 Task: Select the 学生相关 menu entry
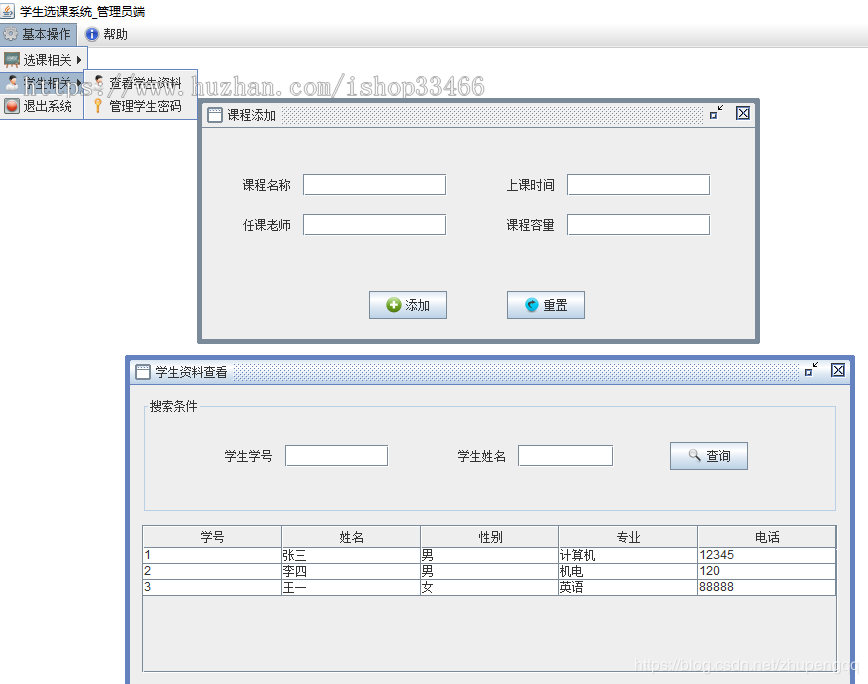pos(42,83)
